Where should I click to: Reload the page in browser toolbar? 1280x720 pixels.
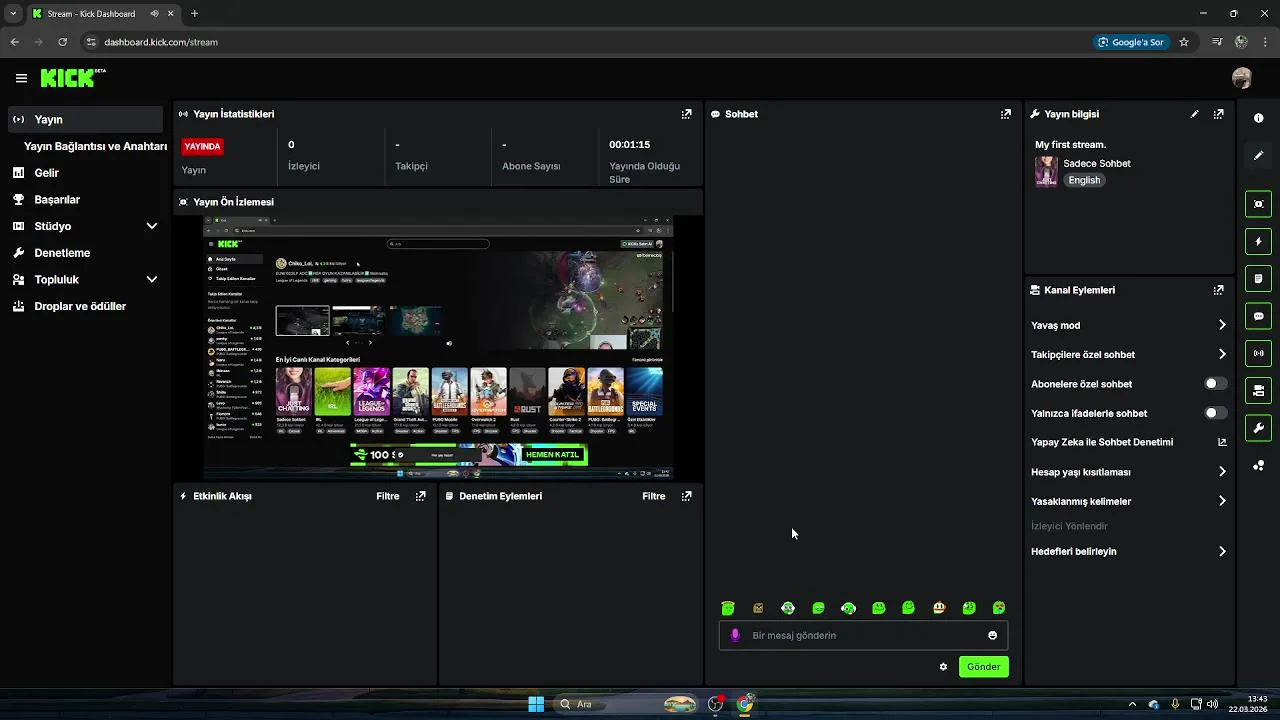click(63, 42)
